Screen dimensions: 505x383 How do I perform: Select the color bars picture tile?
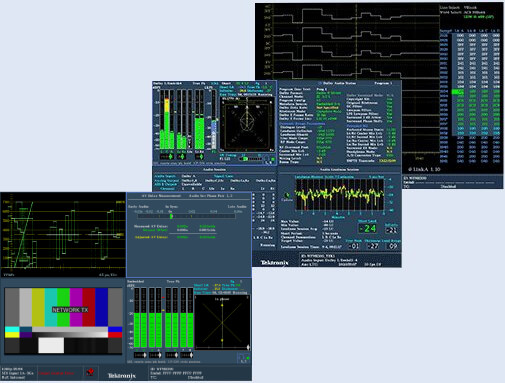(63, 321)
